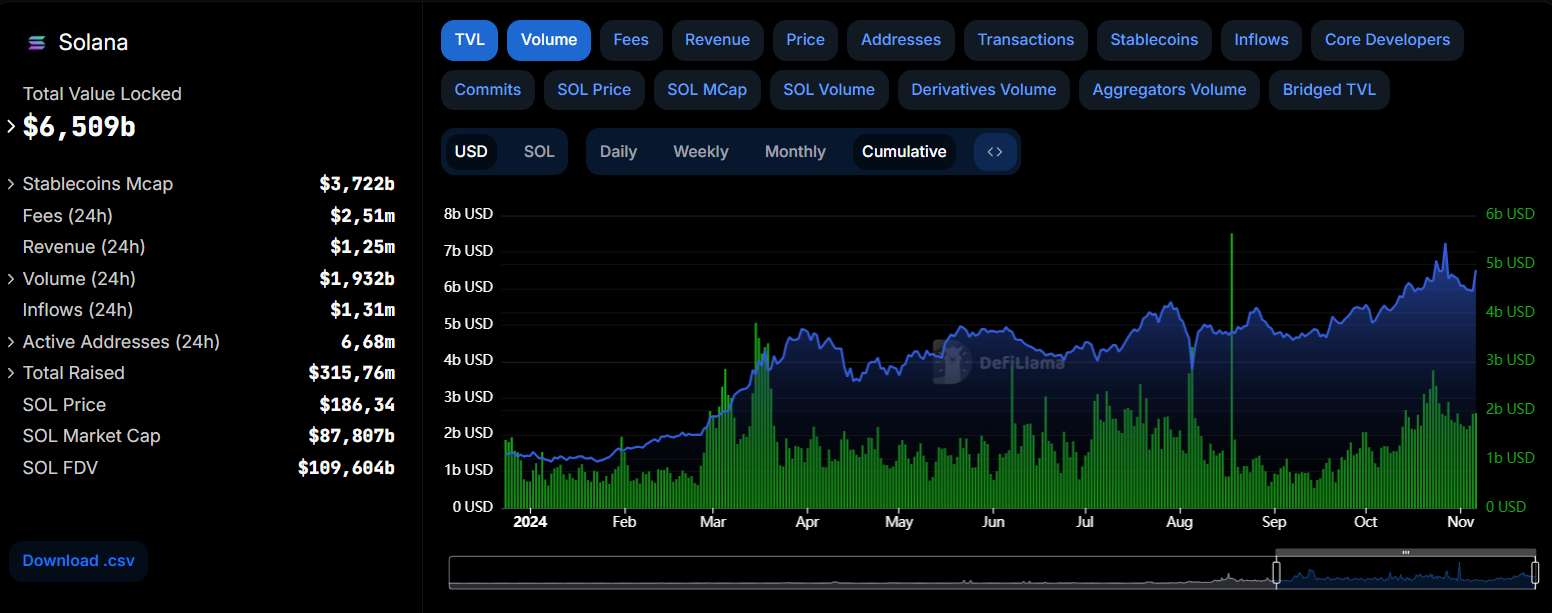Click the Download .csv button
The height and width of the screenshot is (613, 1552).
click(x=79, y=561)
